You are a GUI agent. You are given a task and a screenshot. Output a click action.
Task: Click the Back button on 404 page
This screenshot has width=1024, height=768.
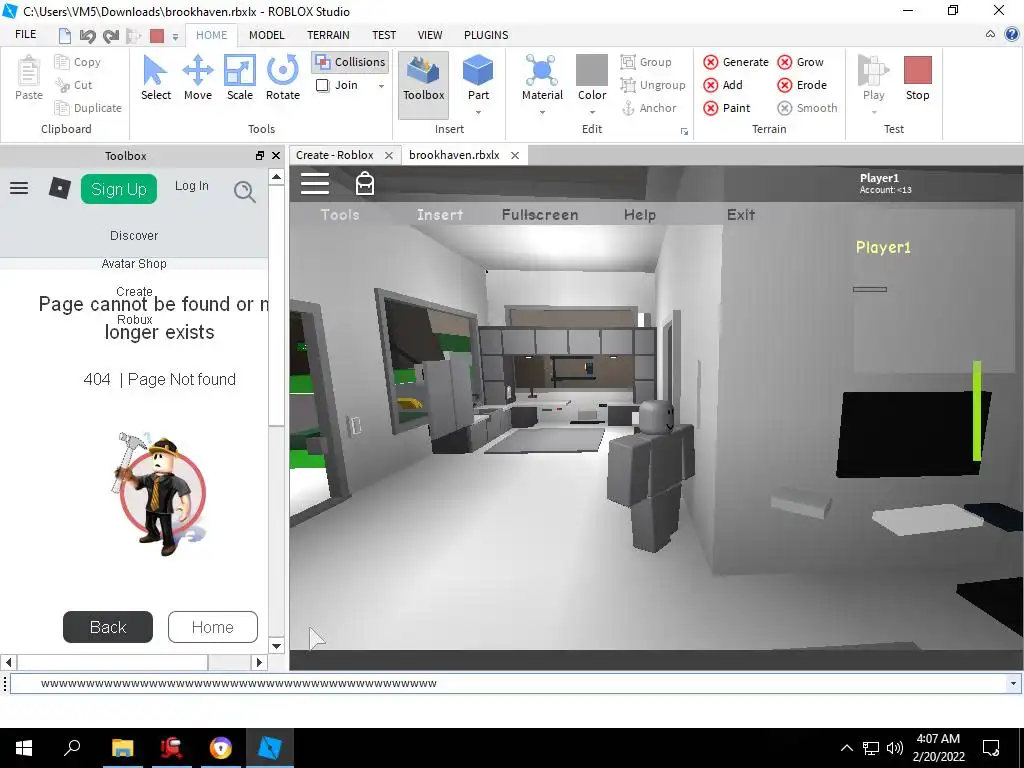[108, 627]
